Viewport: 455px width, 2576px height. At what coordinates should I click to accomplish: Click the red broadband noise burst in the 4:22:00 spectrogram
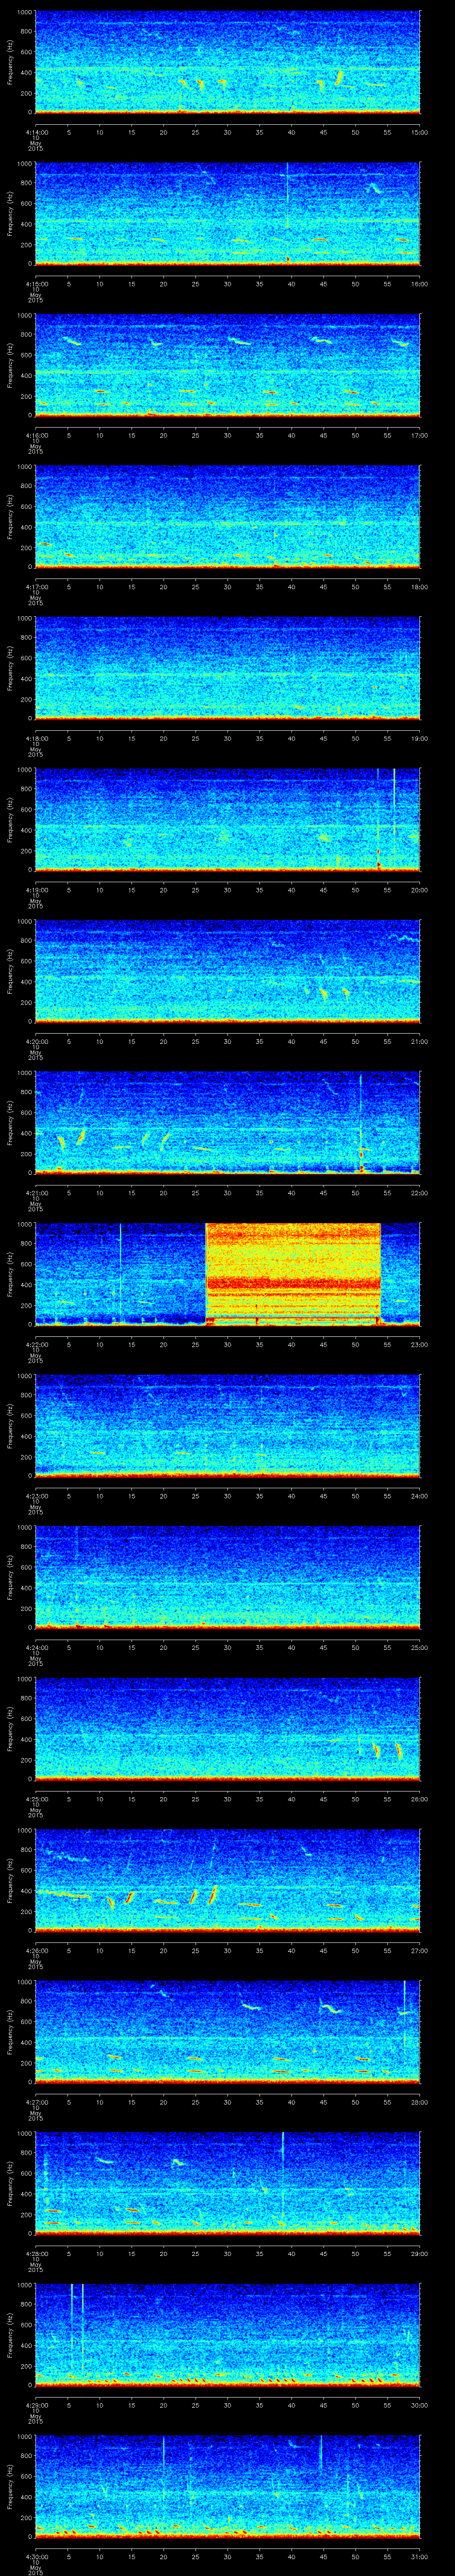click(293, 1275)
